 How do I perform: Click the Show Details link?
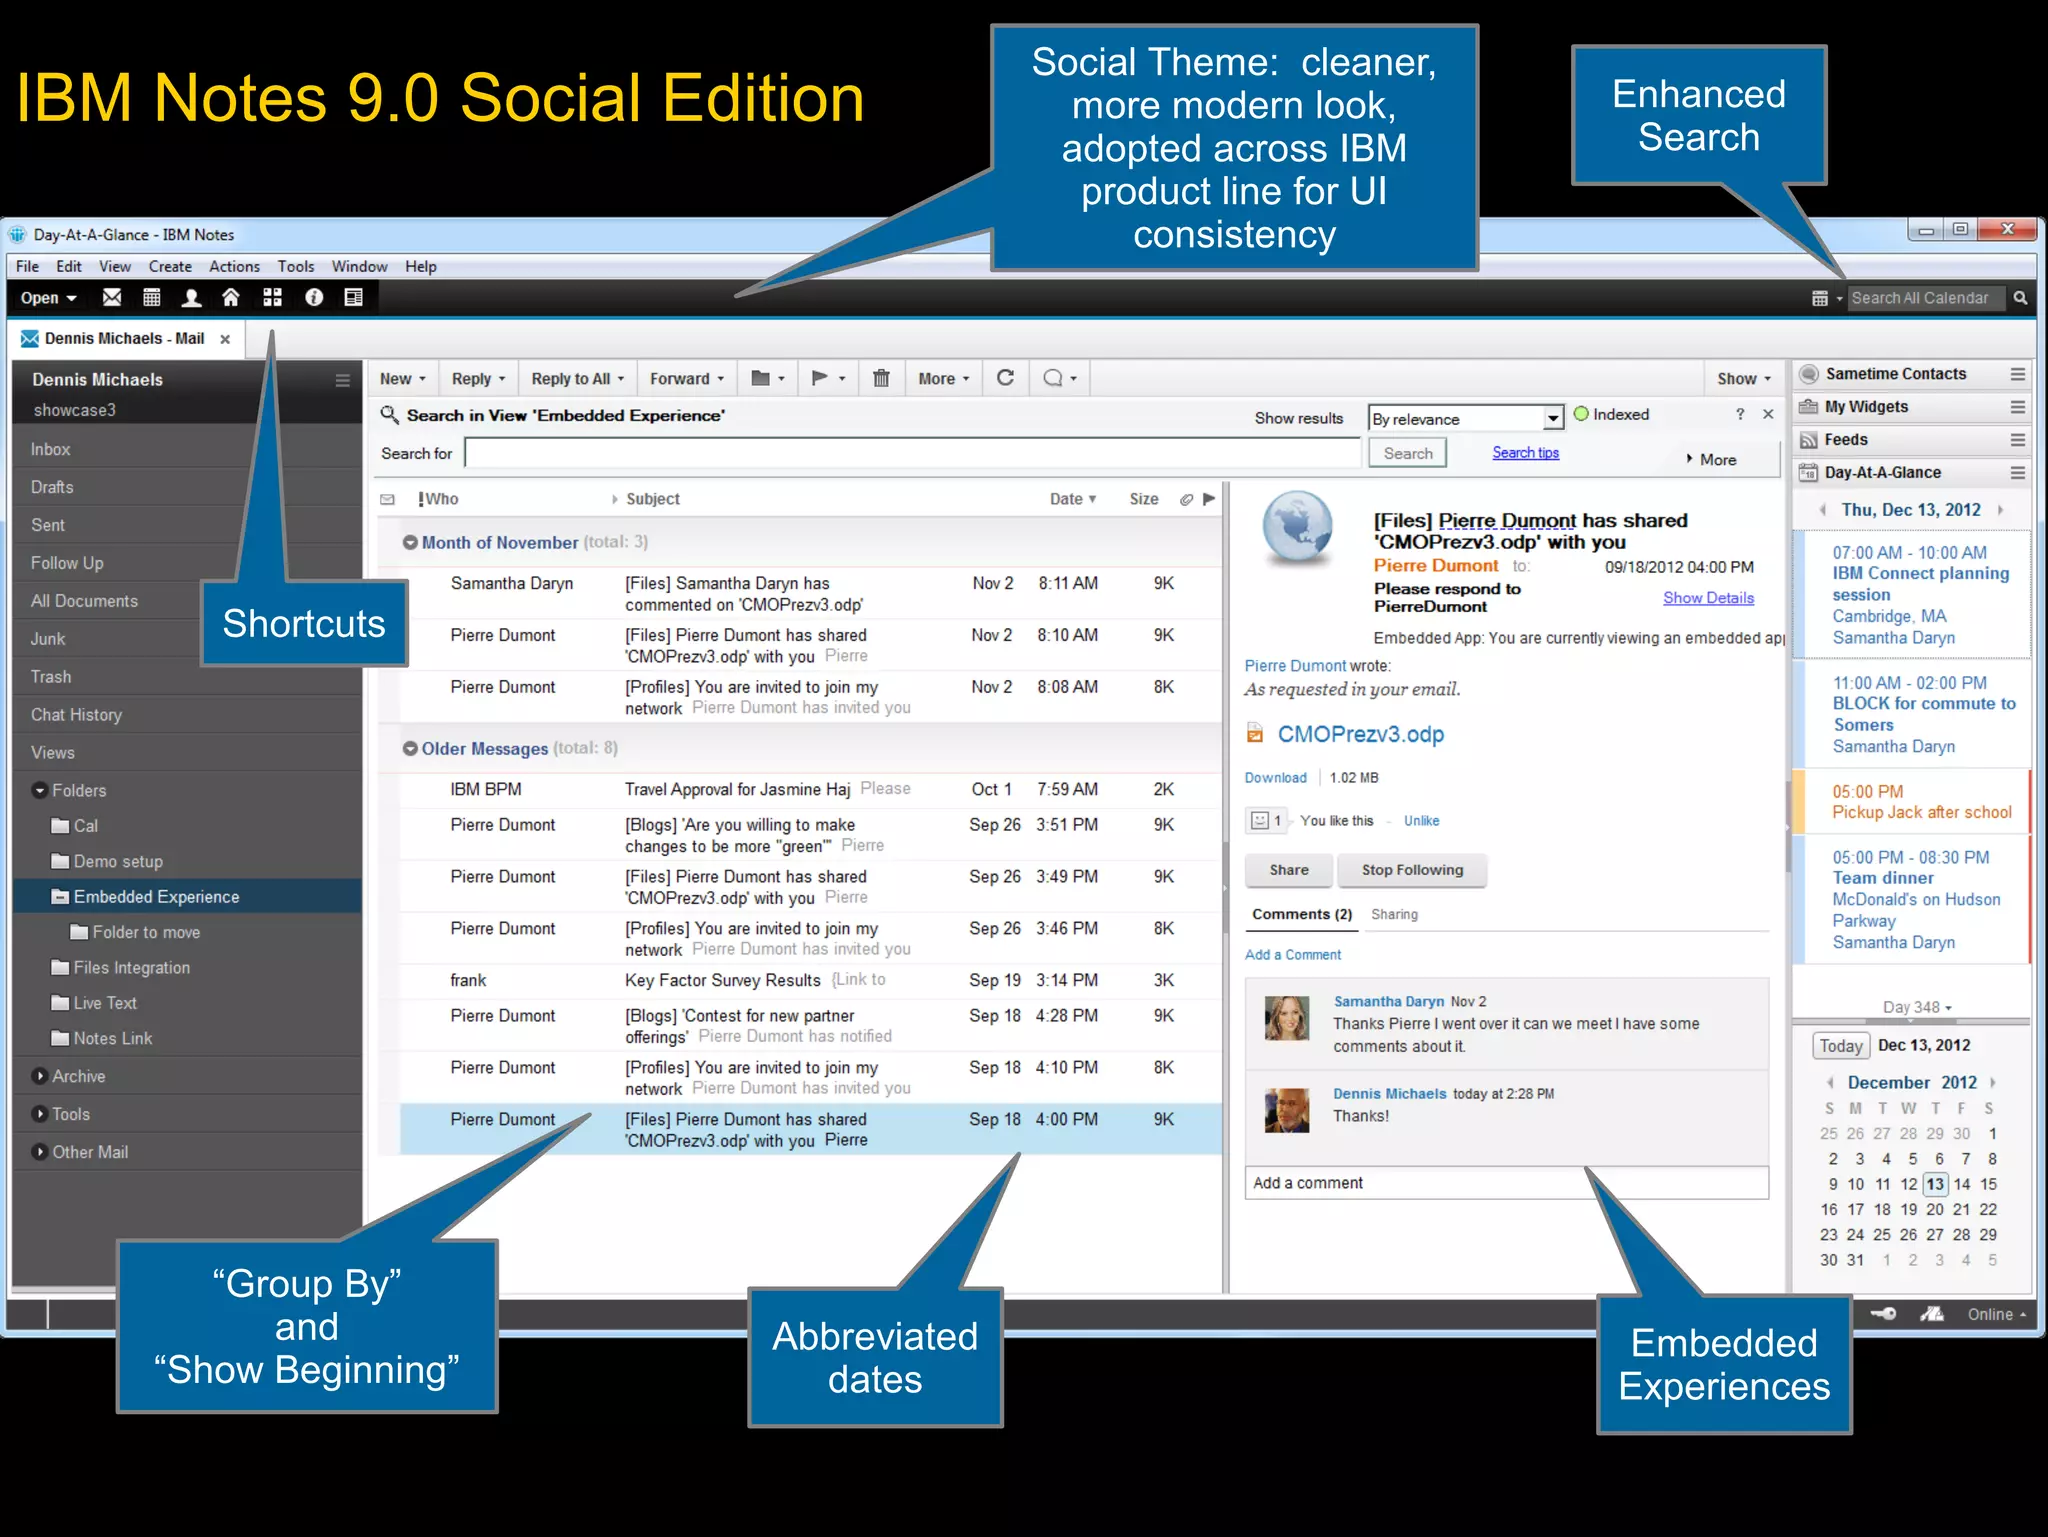click(x=1708, y=598)
